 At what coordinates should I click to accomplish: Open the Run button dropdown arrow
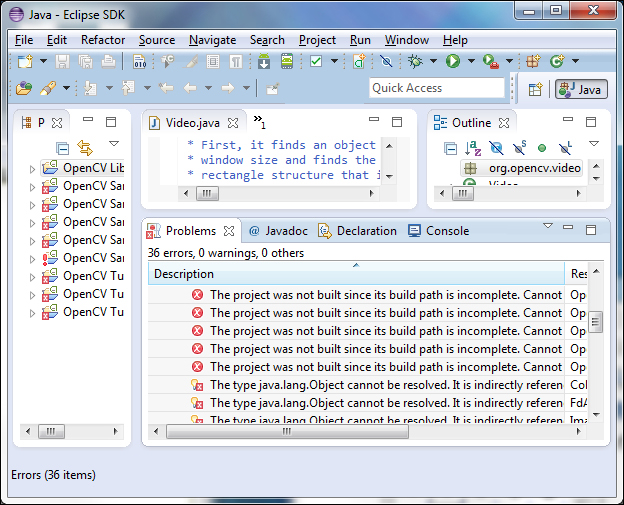tap(471, 61)
